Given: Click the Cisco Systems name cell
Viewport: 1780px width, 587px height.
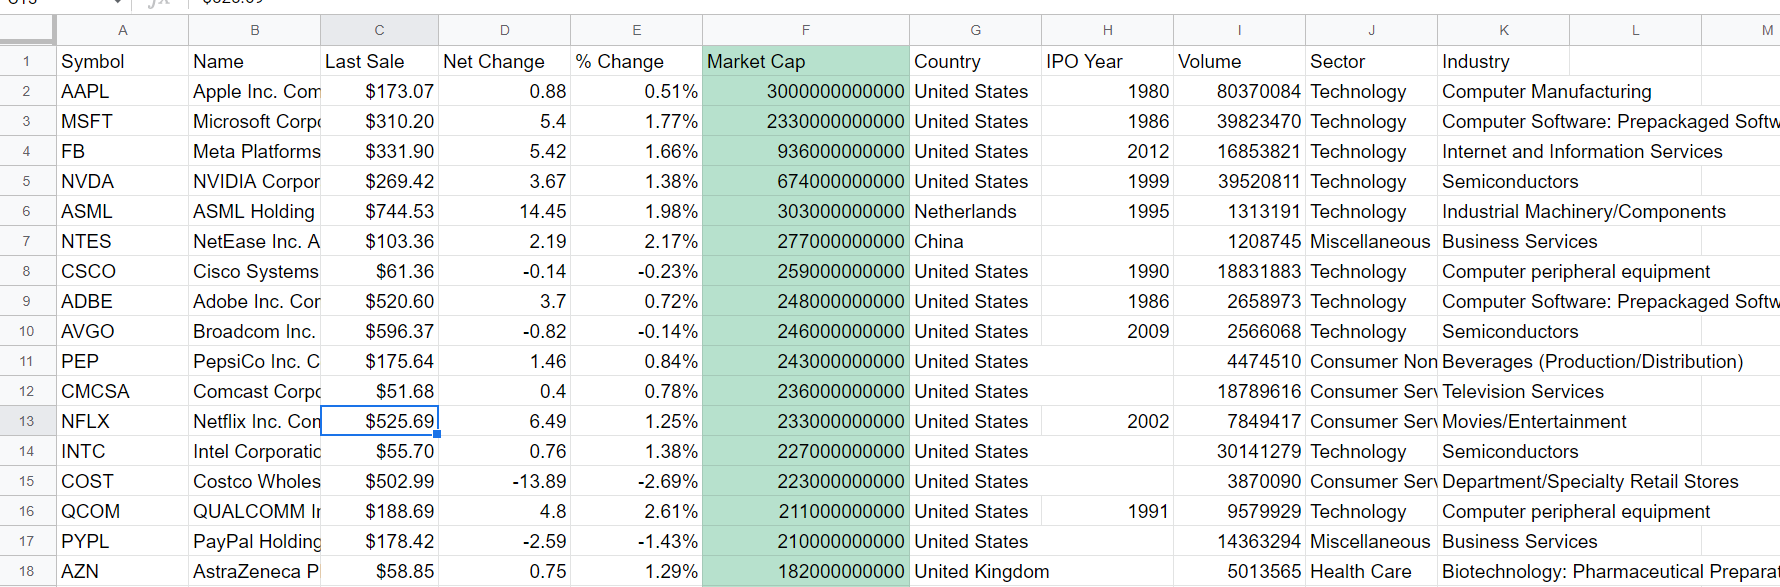Looking at the screenshot, I should (255, 271).
